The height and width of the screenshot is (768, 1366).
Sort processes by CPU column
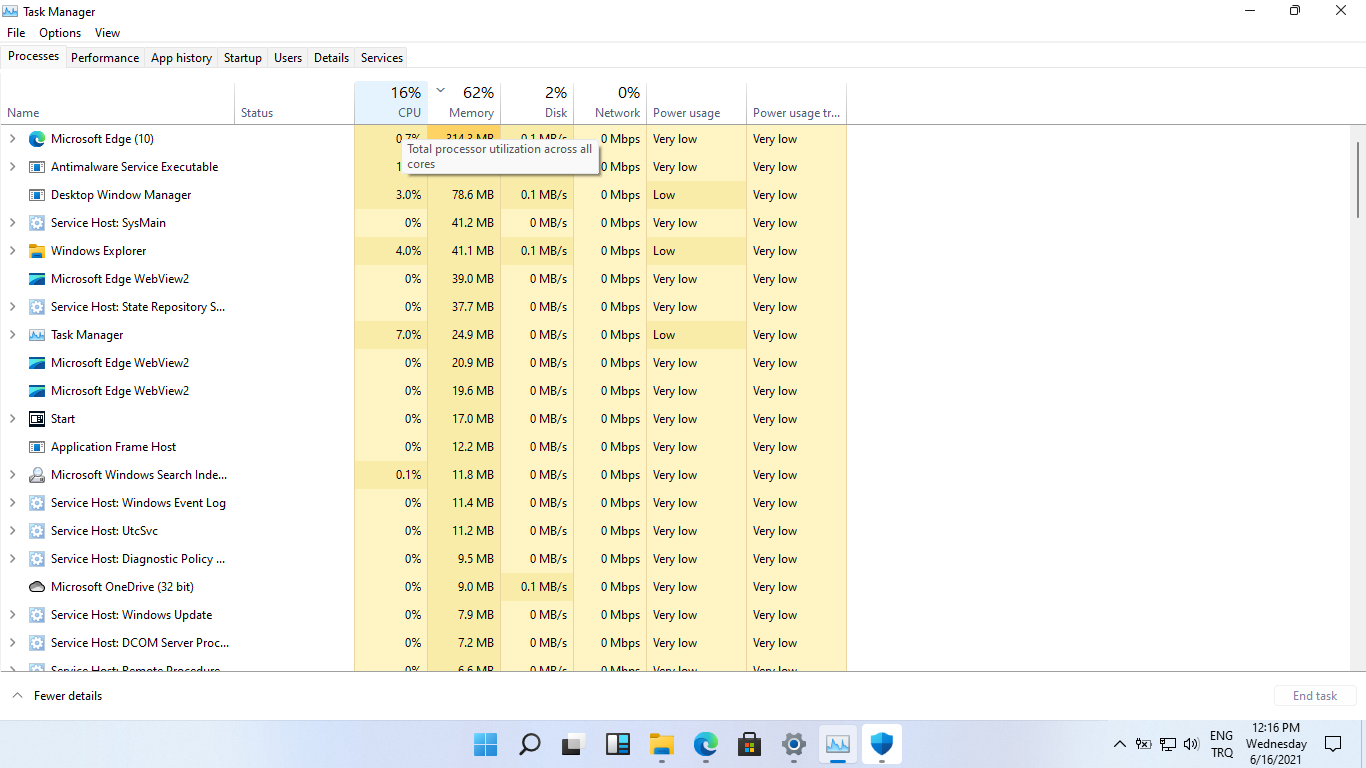[391, 103]
